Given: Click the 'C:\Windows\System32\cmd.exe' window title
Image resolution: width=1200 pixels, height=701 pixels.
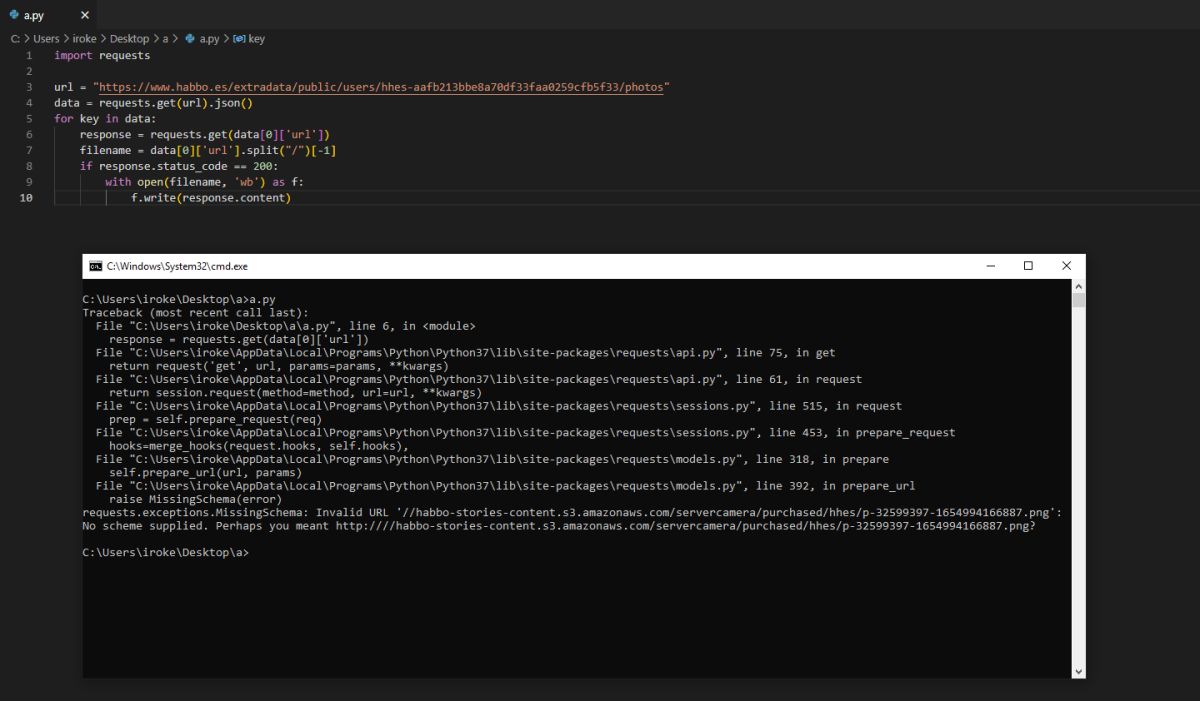Looking at the screenshot, I should (x=177, y=266).
